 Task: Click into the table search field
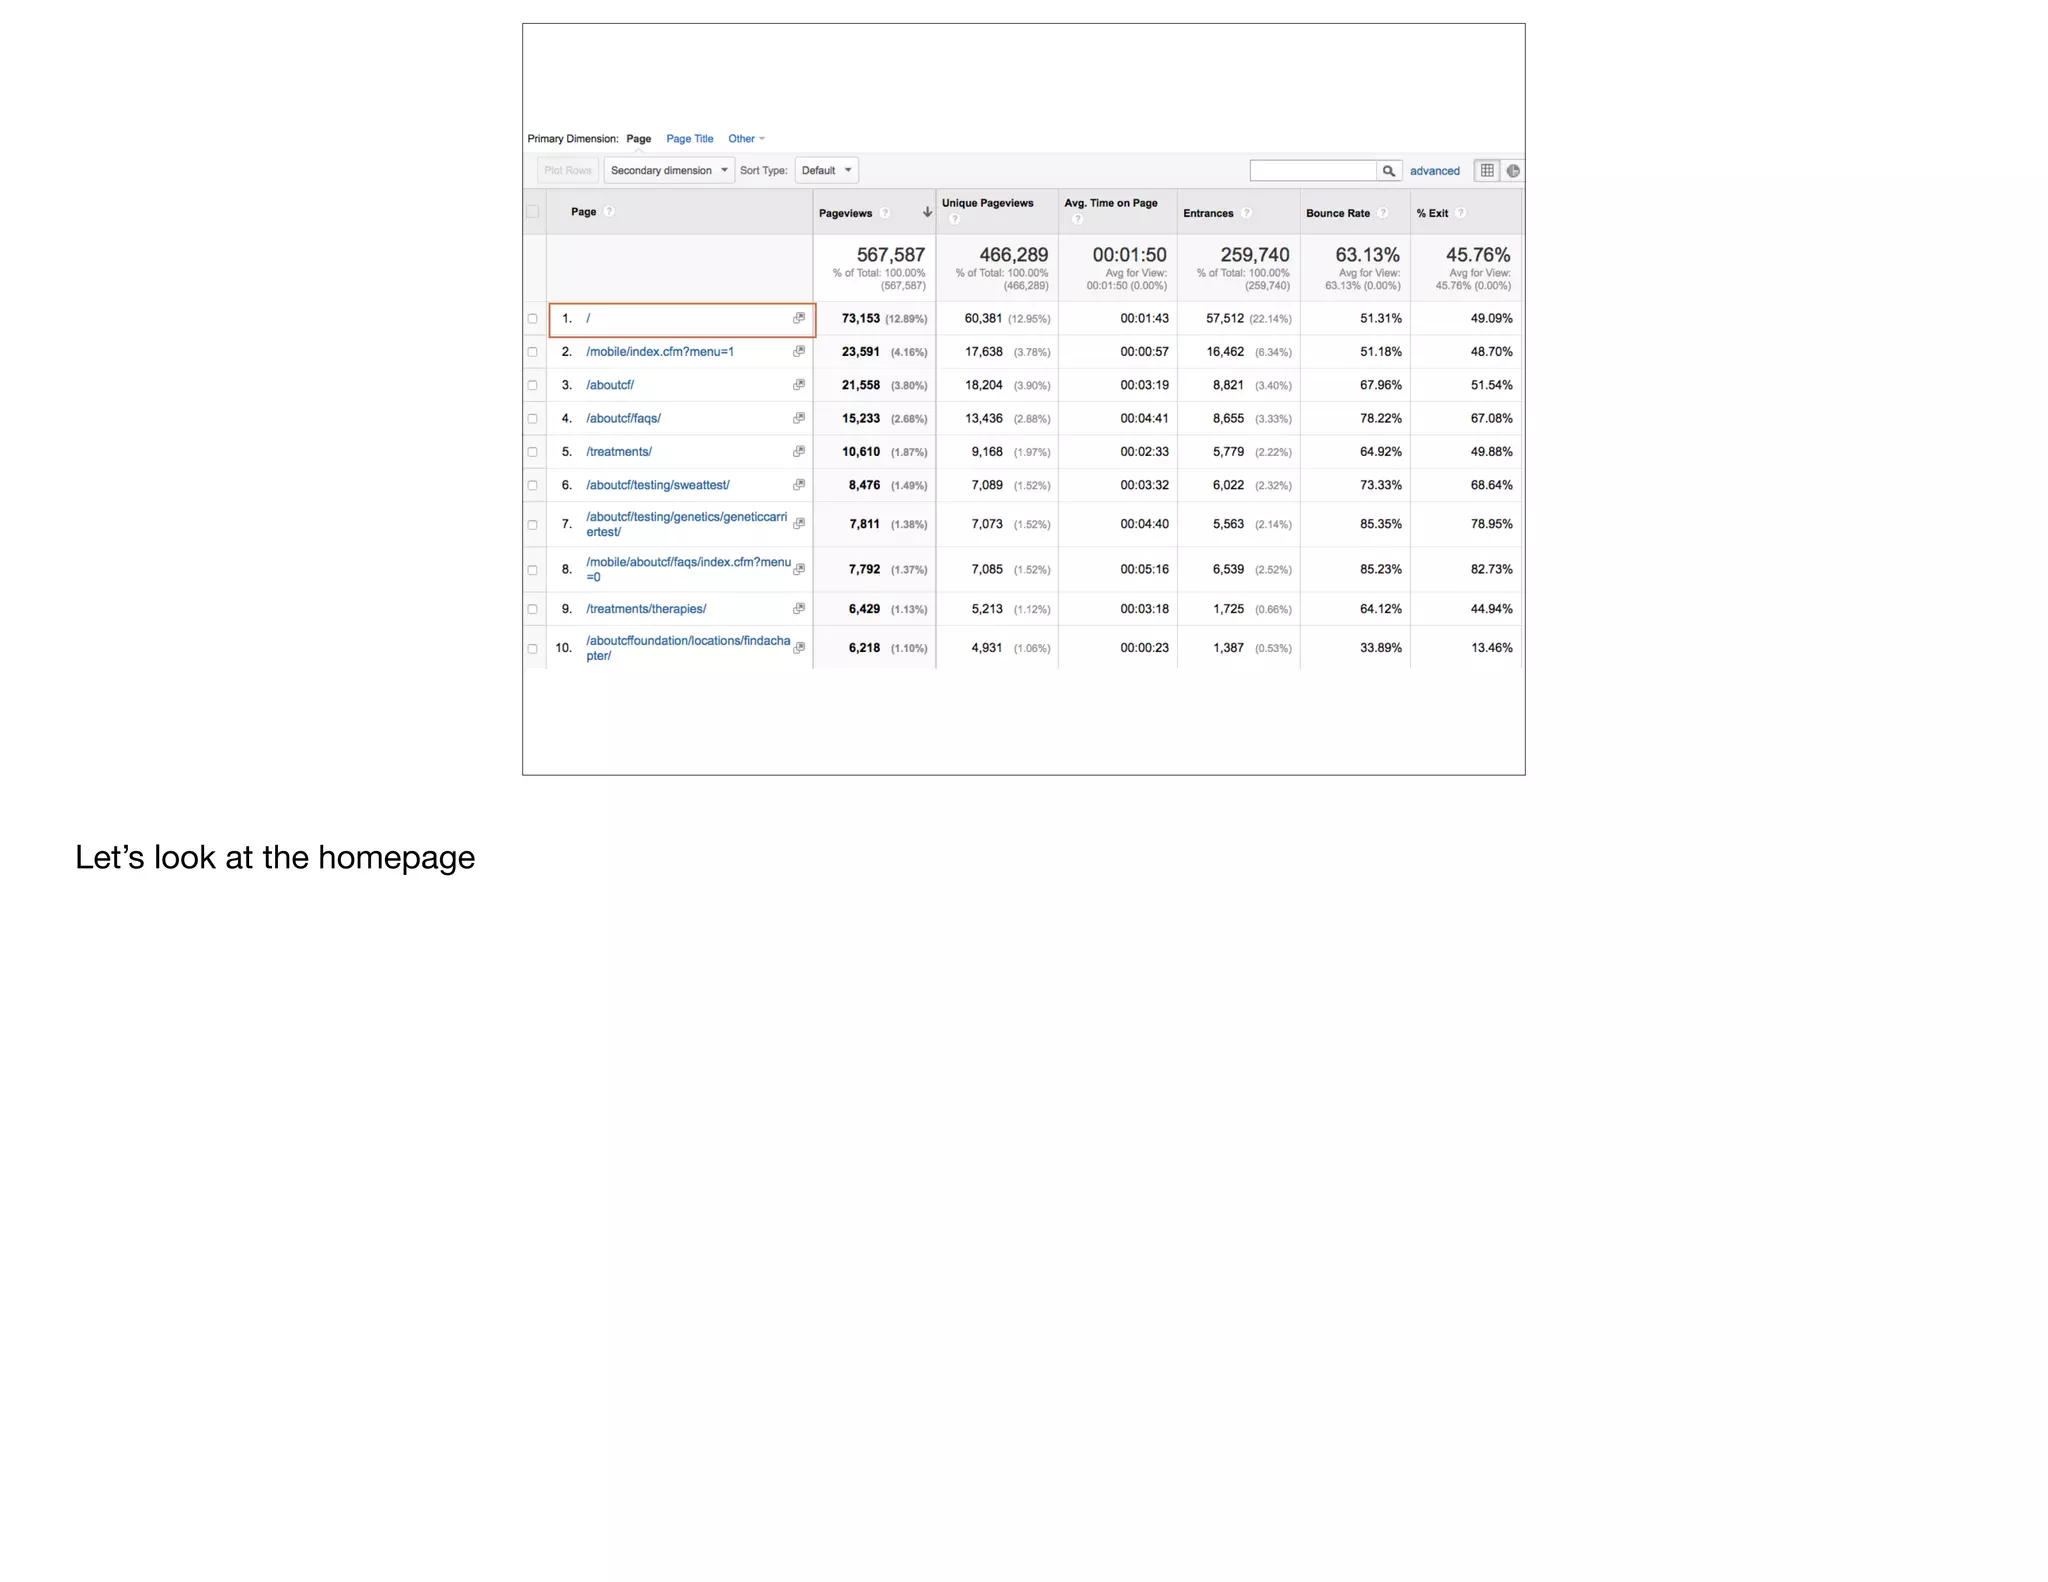coord(1312,171)
